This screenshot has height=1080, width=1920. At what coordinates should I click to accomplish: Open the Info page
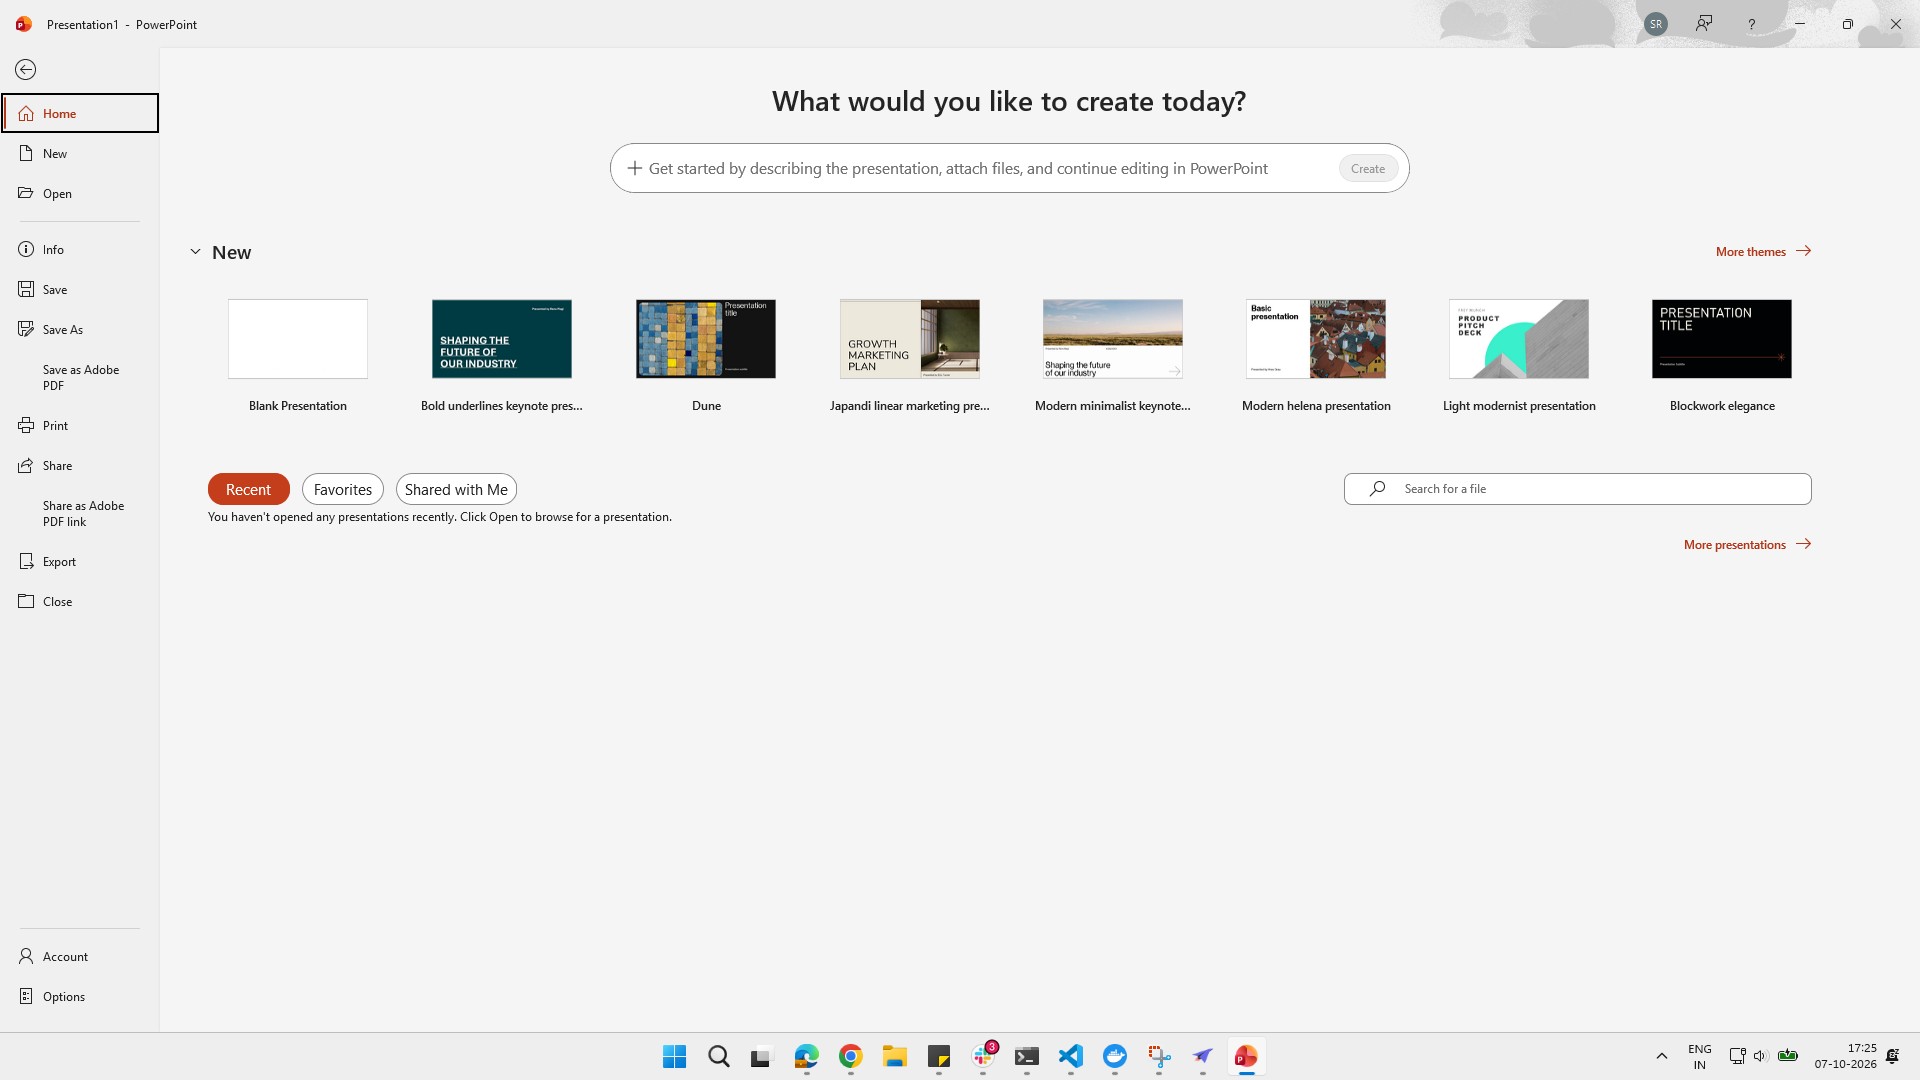80,249
